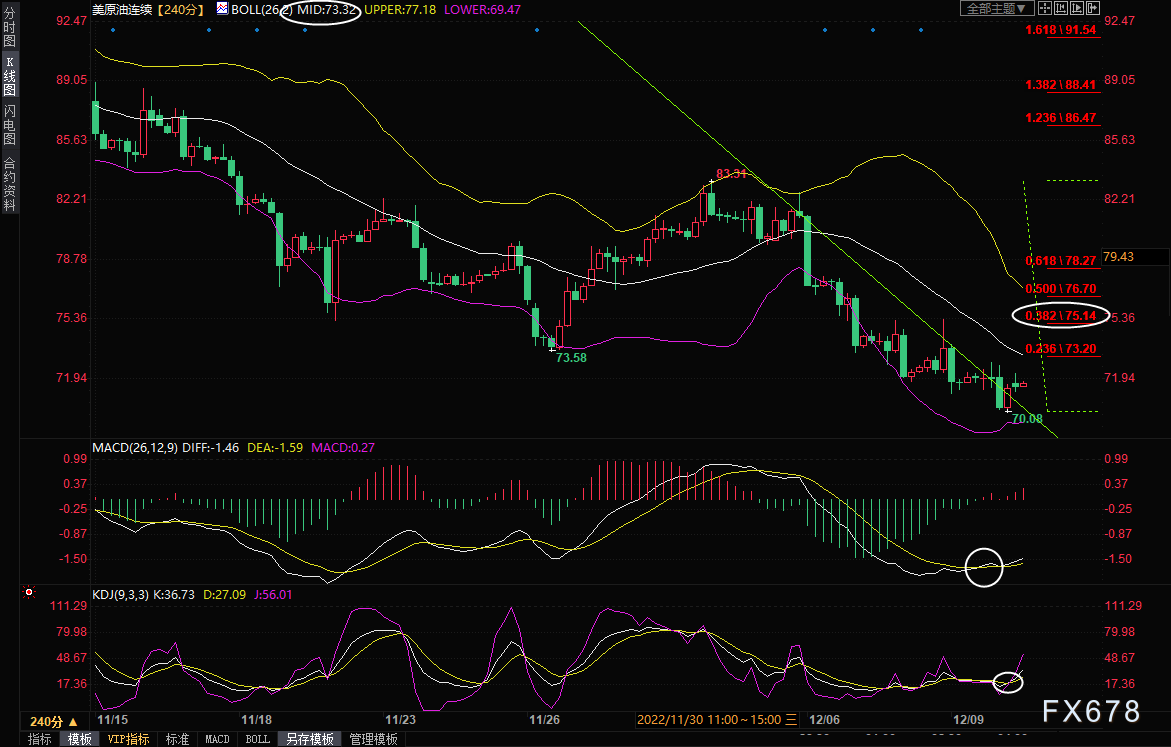The height and width of the screenshot is (747, 1171).
Task: Click the LOWER:69.47 band value
Action: (x=482, y=10)
